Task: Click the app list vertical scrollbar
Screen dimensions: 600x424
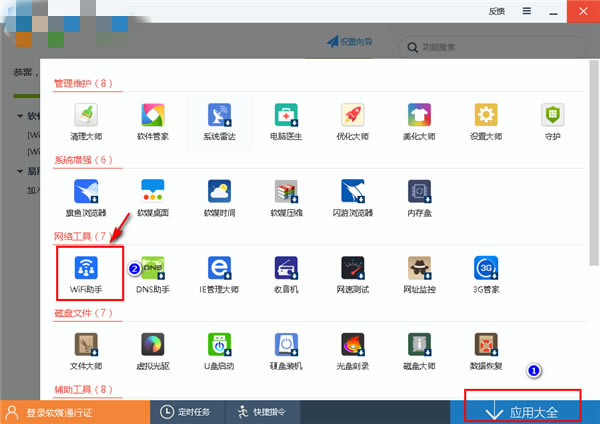Action: pyautogui.click(x=594, y=163)
